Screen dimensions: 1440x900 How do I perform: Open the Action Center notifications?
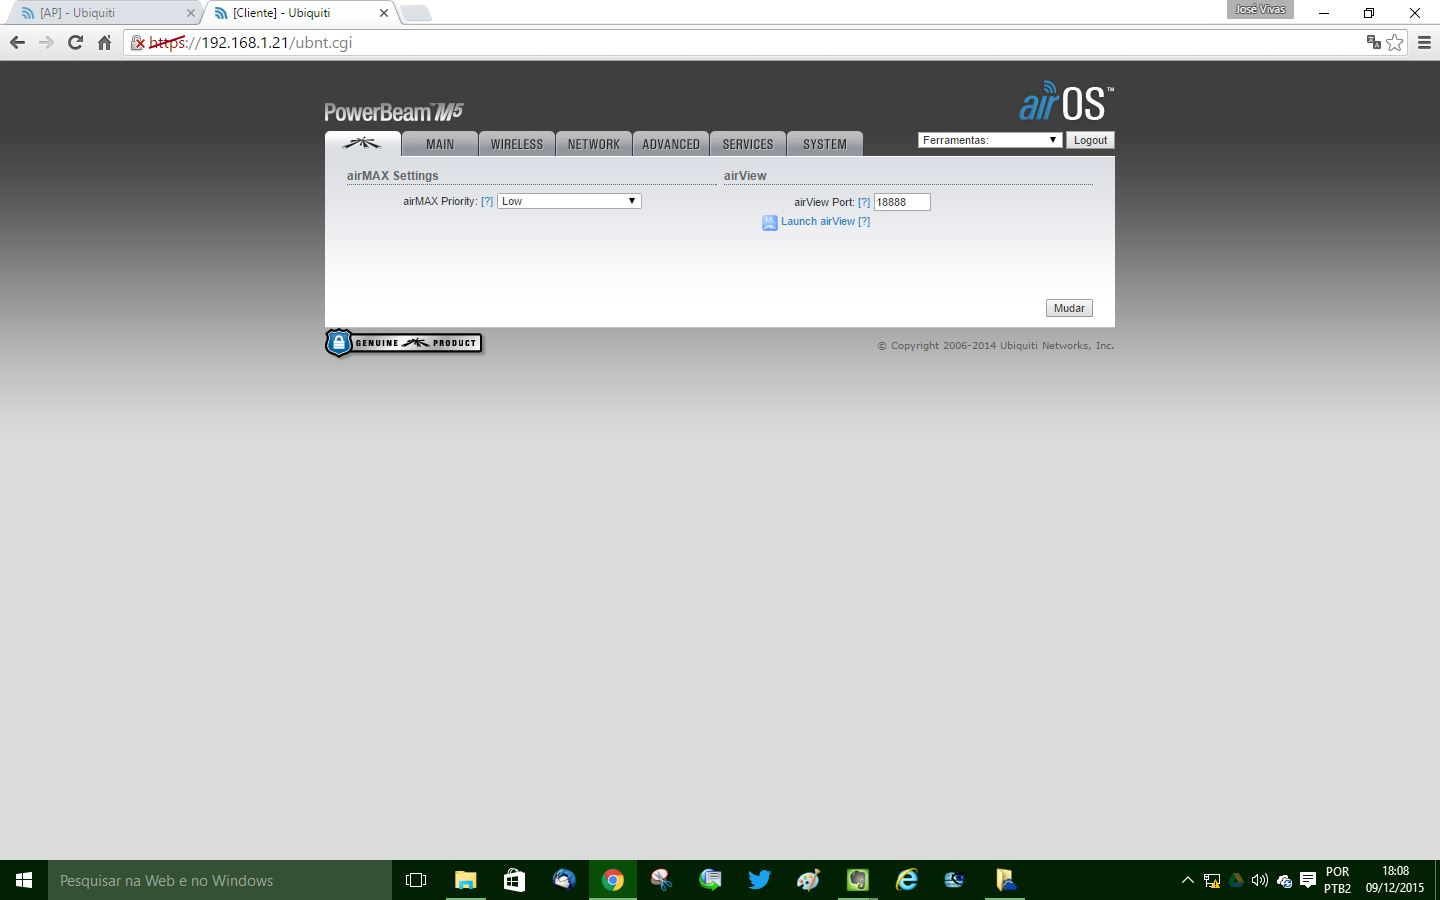coord(1308,880)
